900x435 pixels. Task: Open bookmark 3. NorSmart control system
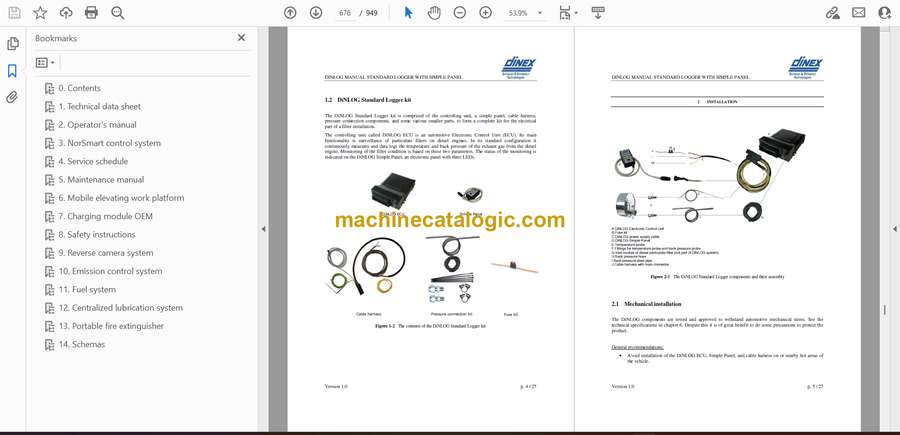click(x=110, y=143)
